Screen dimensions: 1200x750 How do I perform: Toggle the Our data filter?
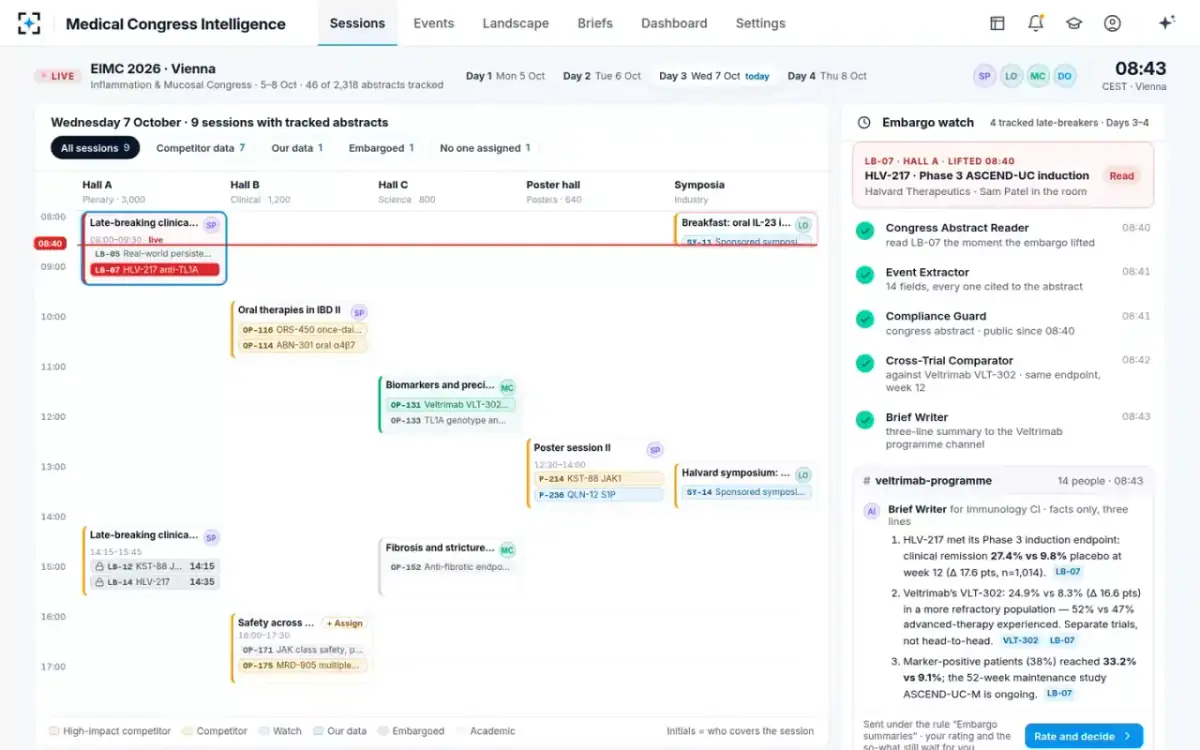(297, 148)
